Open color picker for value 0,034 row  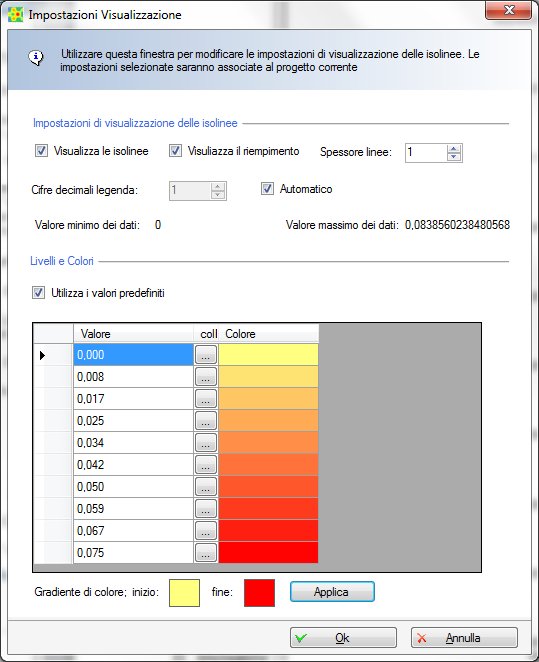click(x=206, y=442)
